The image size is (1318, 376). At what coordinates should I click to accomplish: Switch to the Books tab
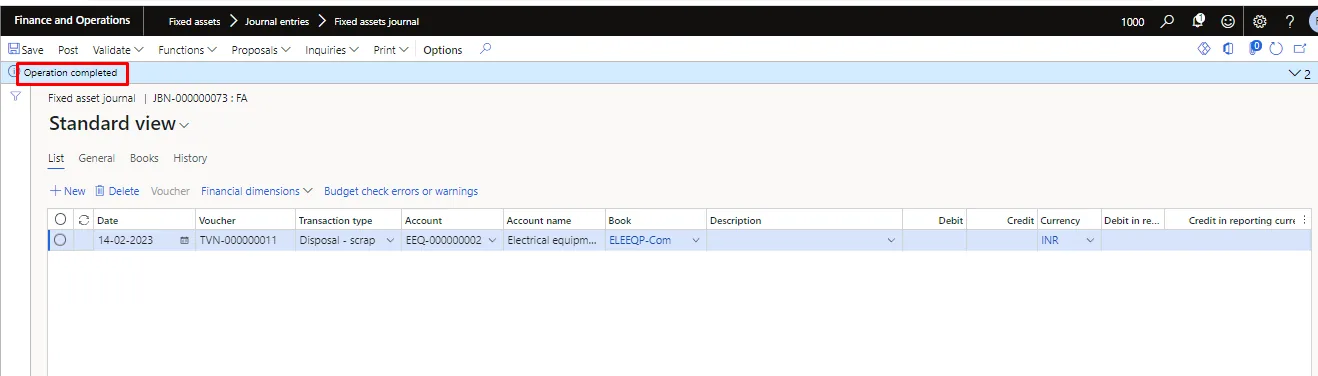144,158
